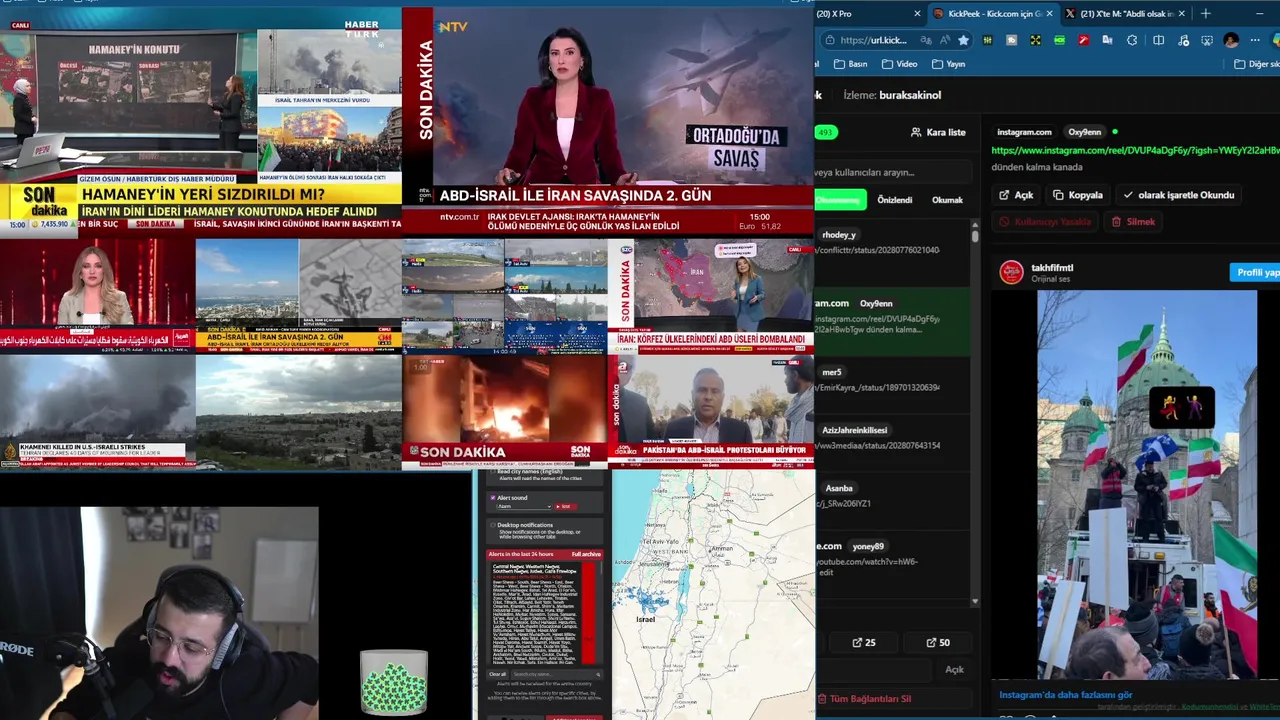Select the Okumak filter tab
1280x720 pixels.
coord(947,200)
